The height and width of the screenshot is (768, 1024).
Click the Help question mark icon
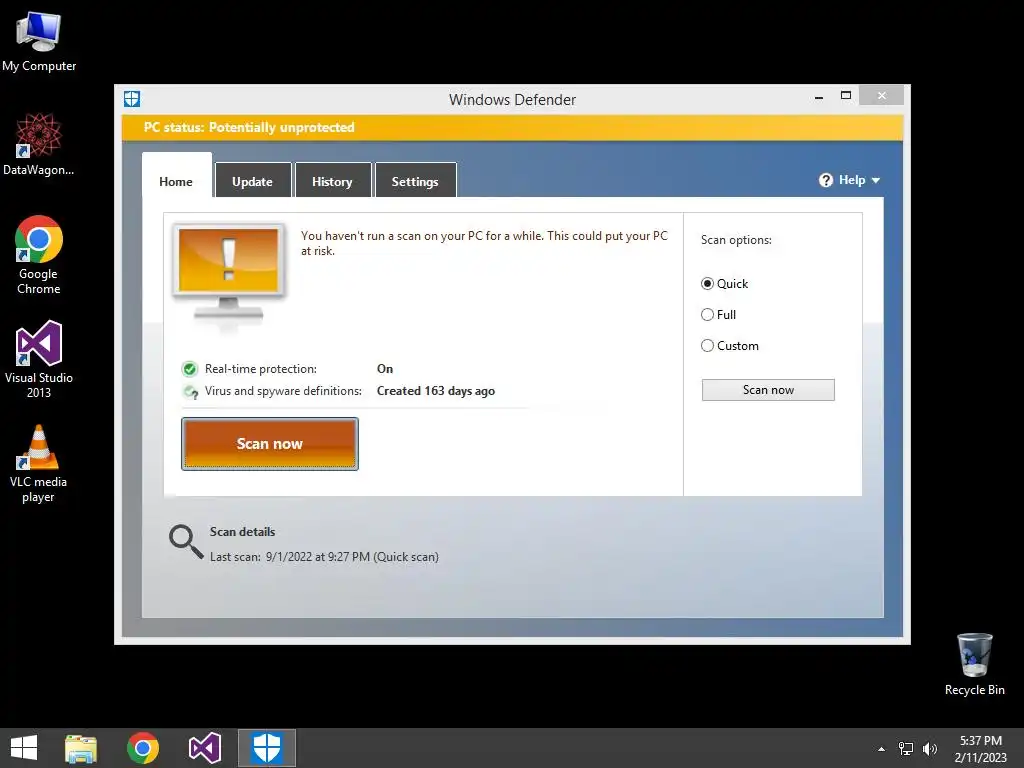[x=825, y=180]
